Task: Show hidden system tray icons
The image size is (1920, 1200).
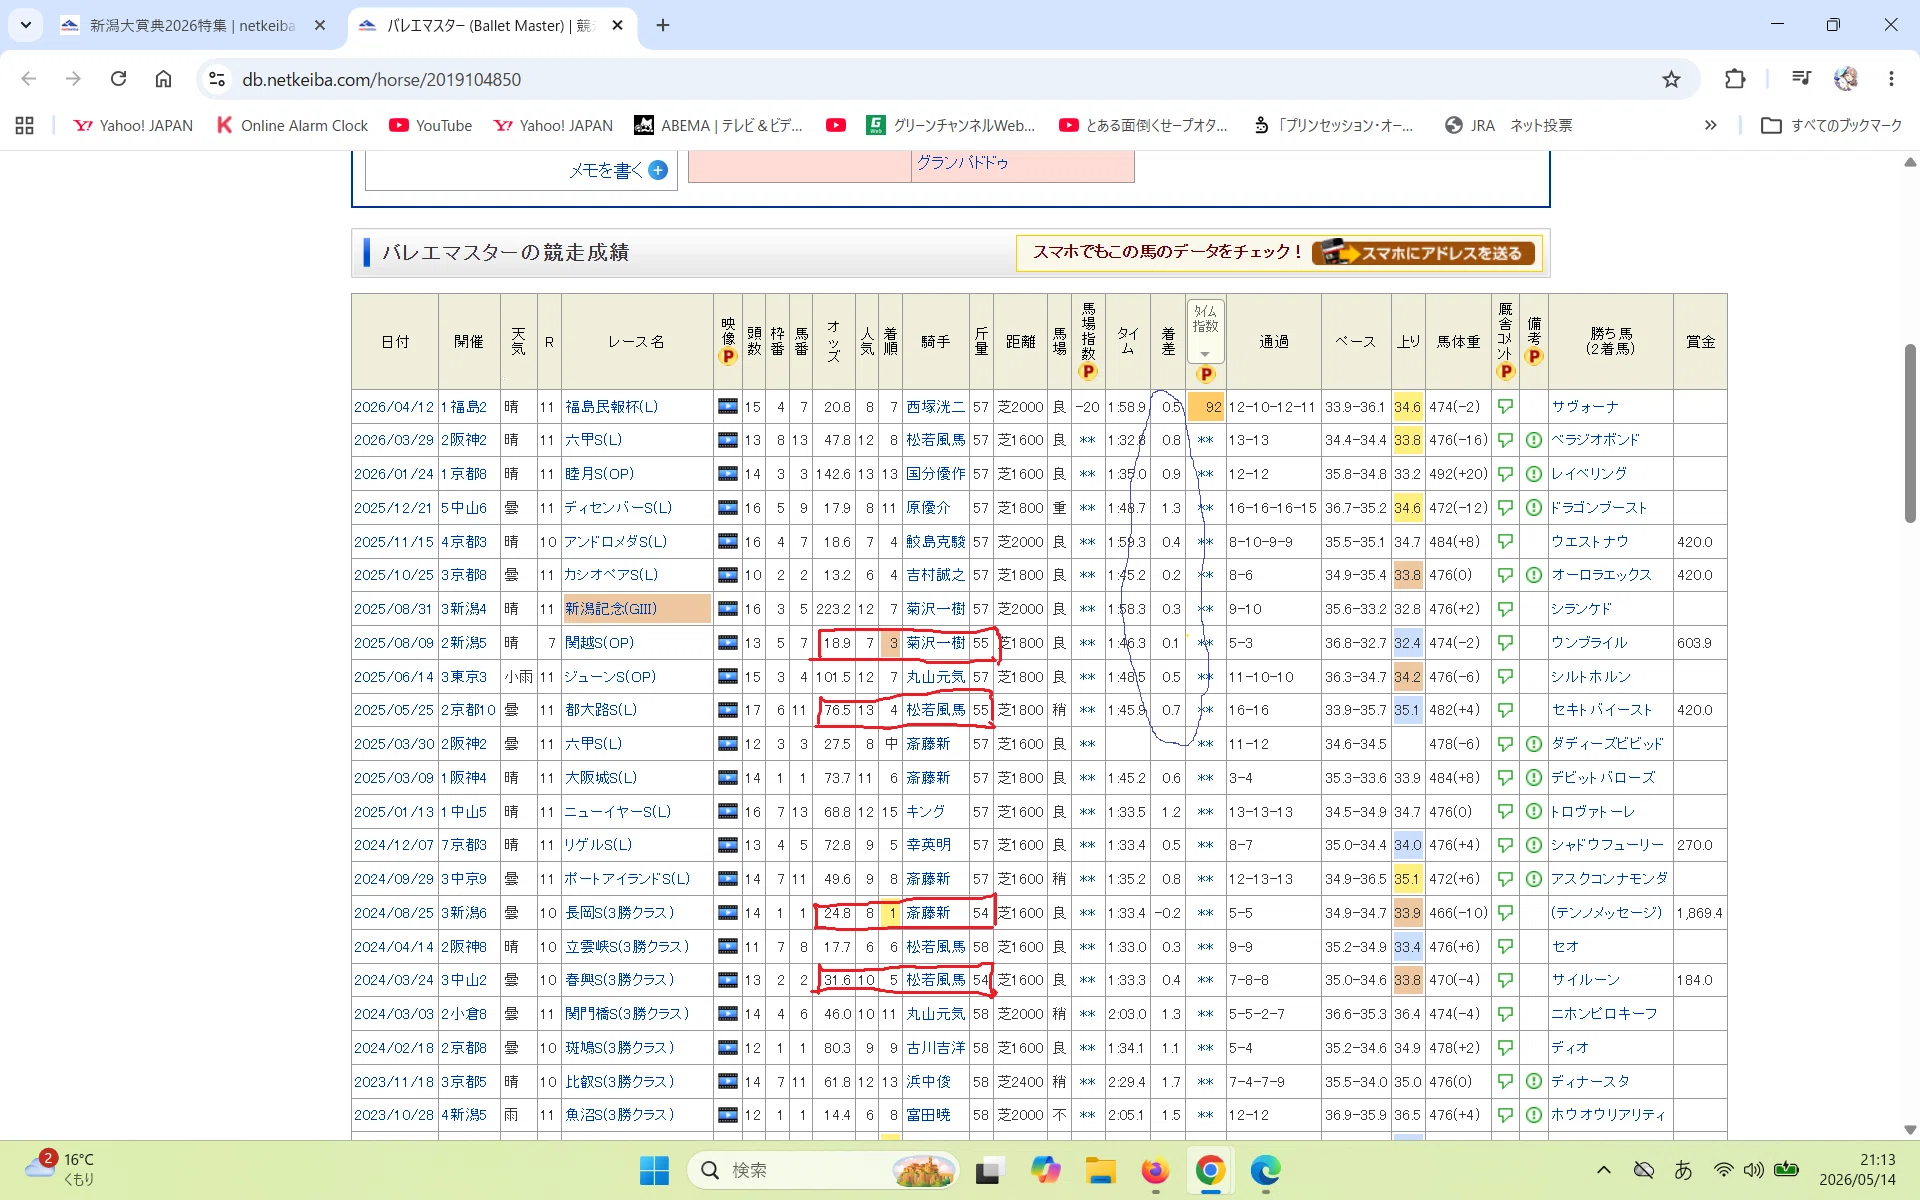Action: tap(1604, 1170)
